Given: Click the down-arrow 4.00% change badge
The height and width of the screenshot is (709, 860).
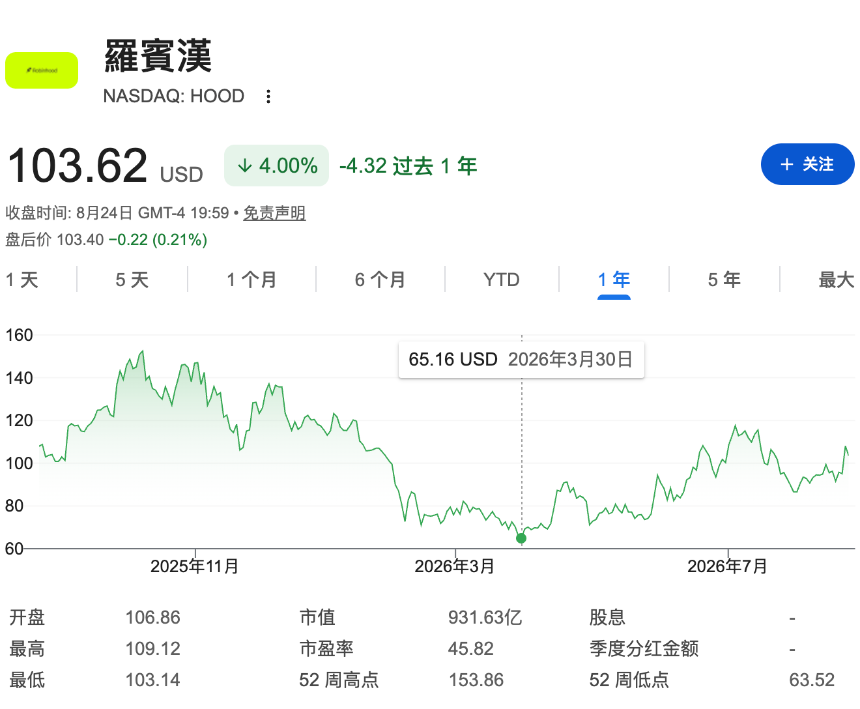Looking at the screenshot, I should (276, 166).
